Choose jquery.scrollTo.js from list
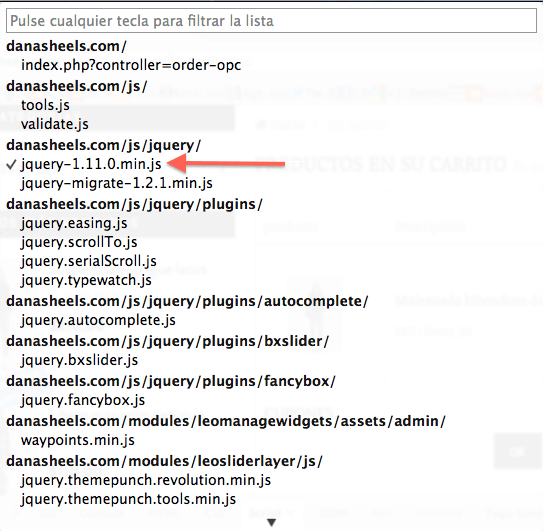 [79, 242]
